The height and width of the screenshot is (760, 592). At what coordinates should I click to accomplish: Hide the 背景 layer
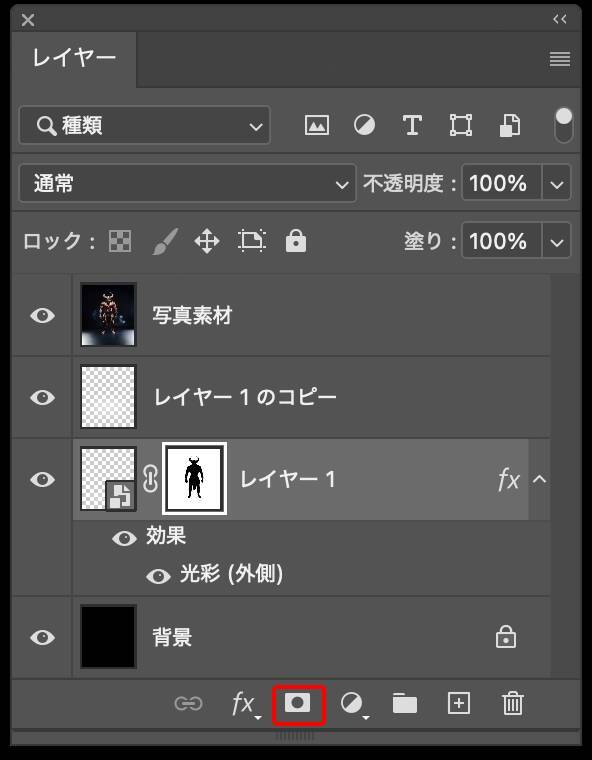click(43, 637)
